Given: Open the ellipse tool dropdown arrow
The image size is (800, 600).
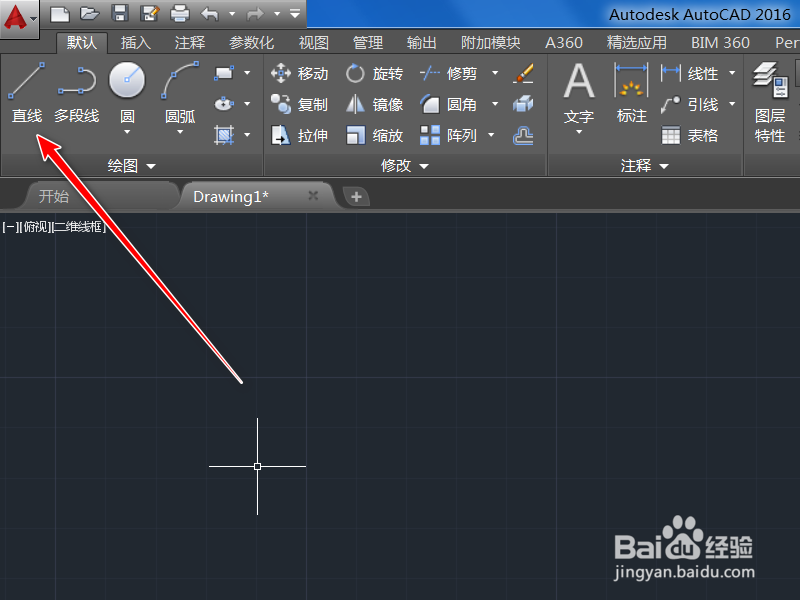Looking at the screenshot, I should click(247, 104).
